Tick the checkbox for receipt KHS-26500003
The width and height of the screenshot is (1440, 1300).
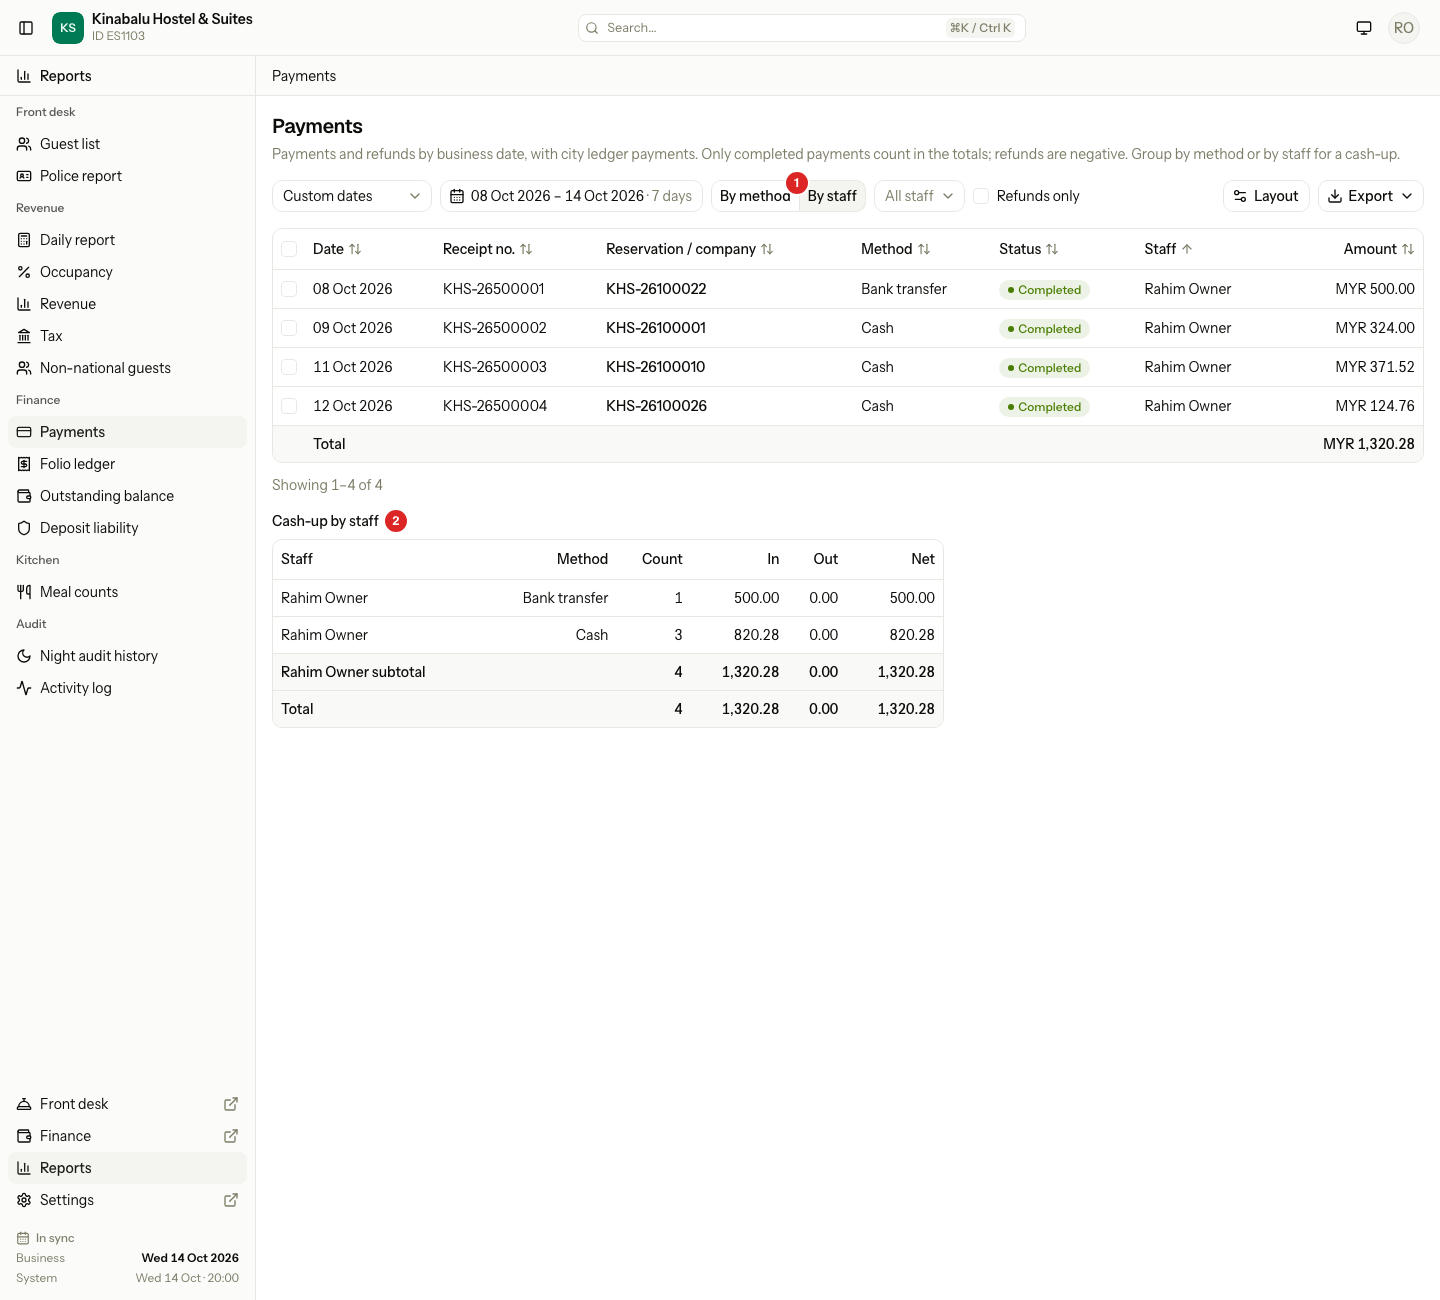tap(289, 367)
